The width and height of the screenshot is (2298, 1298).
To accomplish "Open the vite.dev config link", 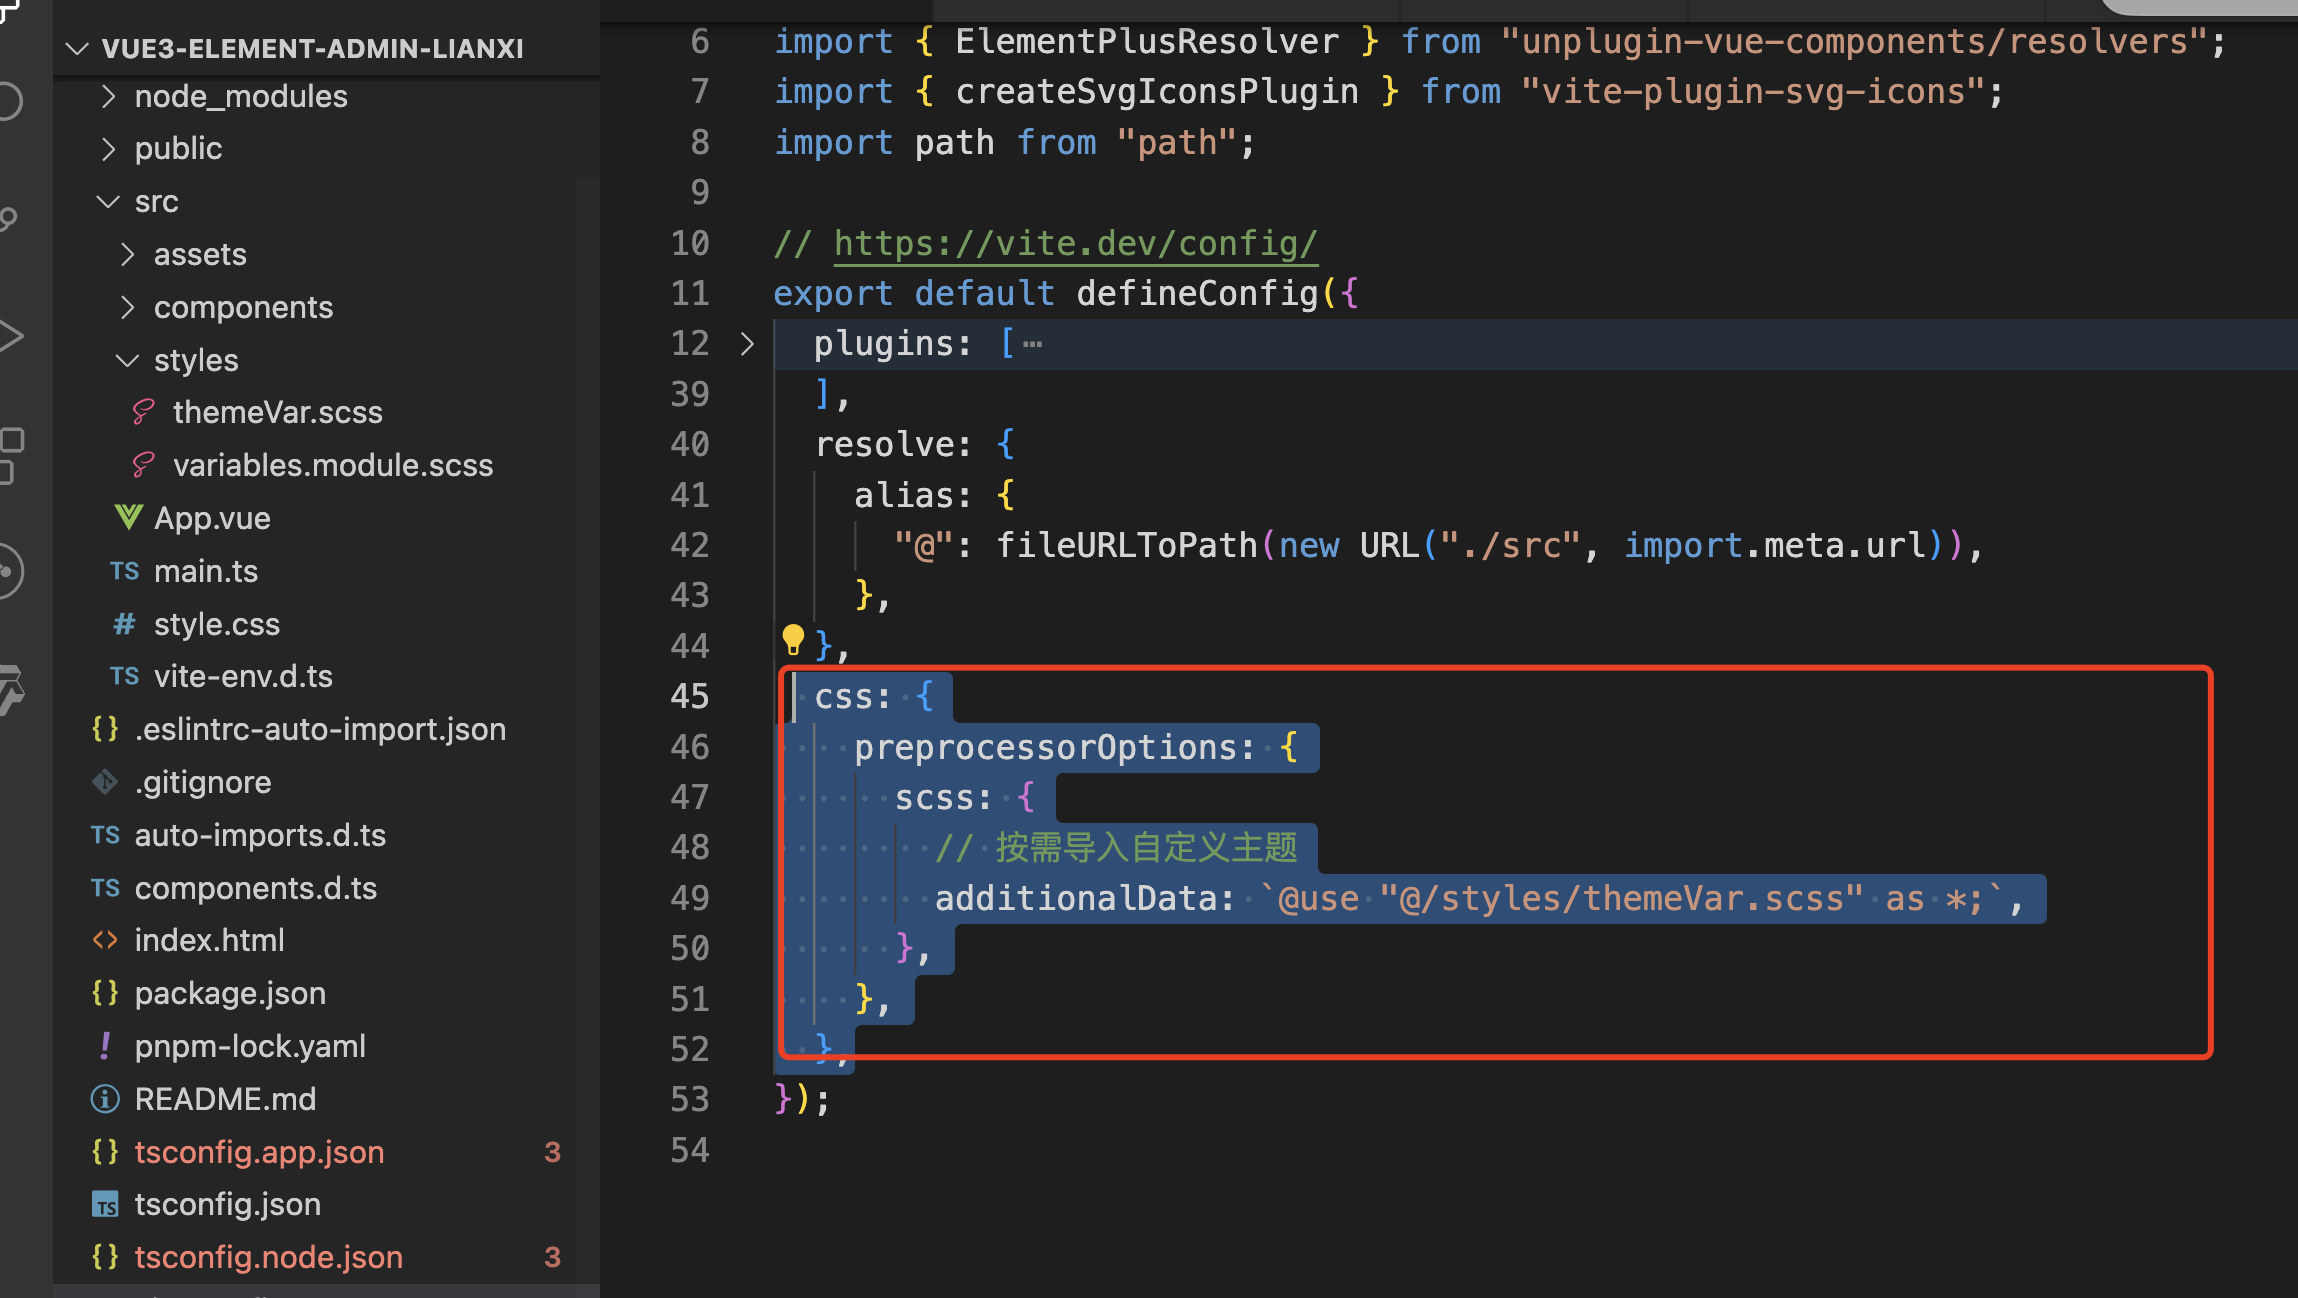I will 1075,243.
